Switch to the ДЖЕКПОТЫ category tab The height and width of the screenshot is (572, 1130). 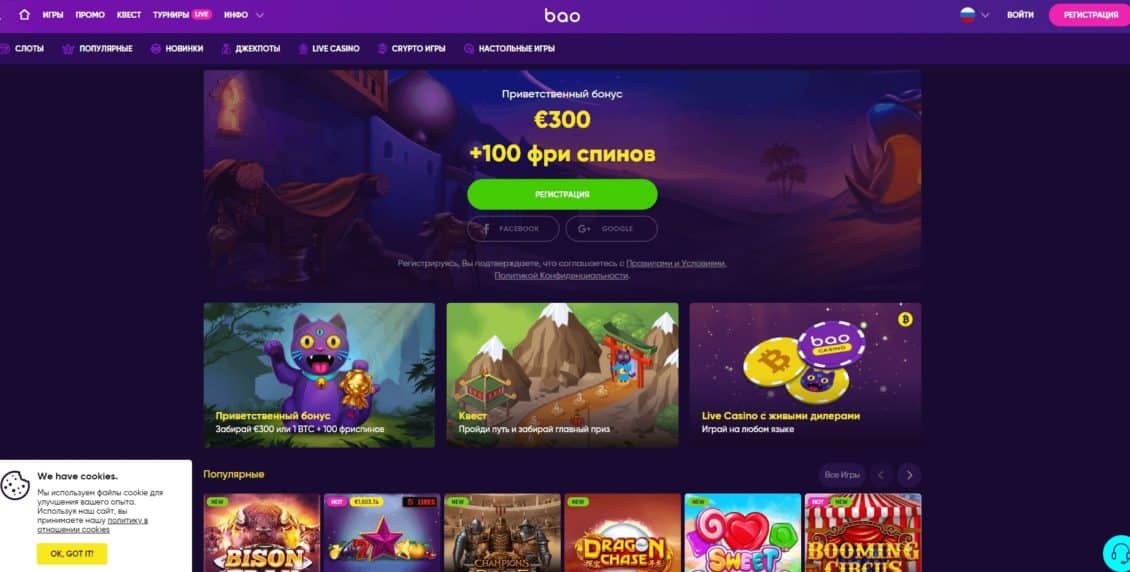tap(250, 49)
